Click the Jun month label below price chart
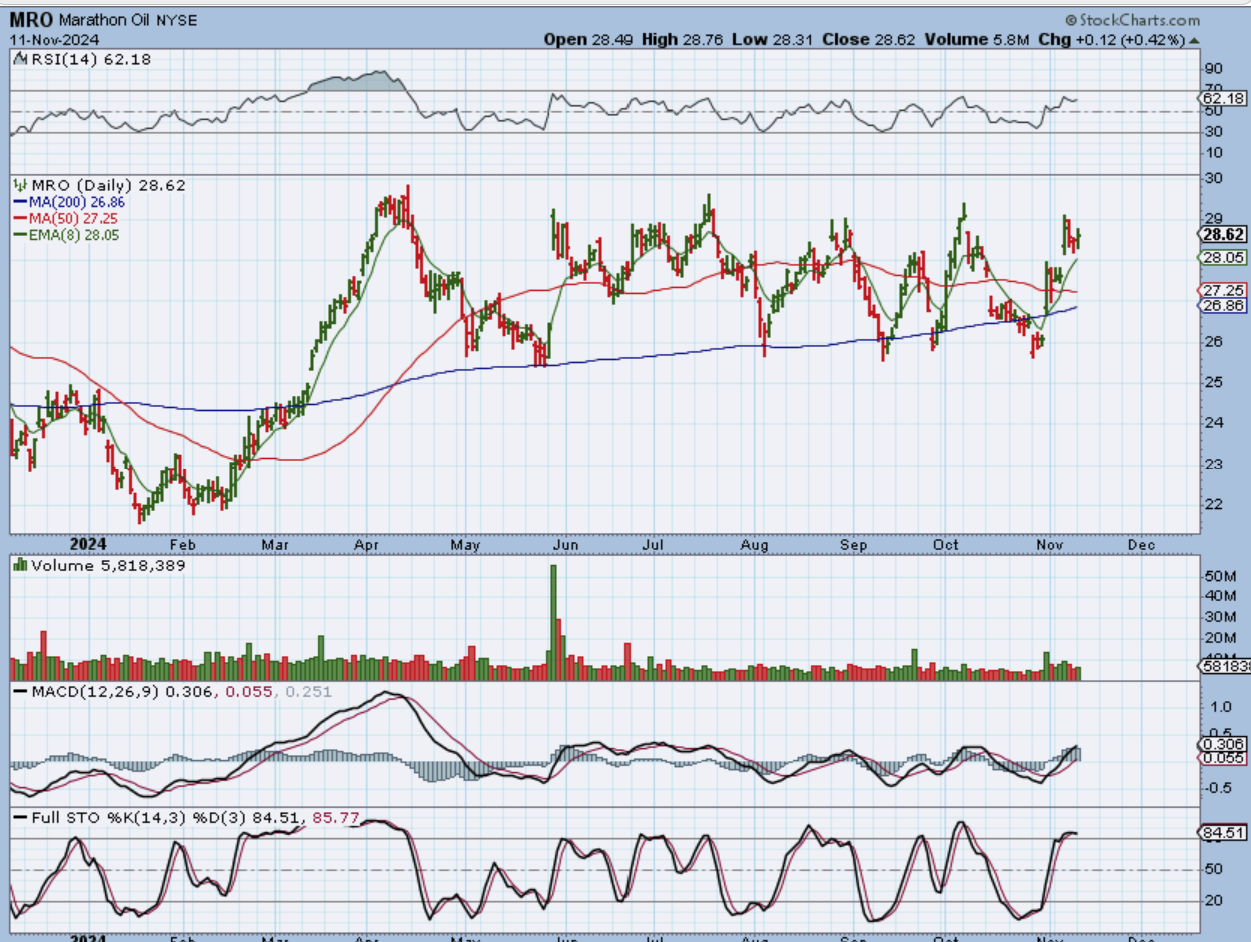The height and width of the screenshot is (942, 1251). click(566, 545)
